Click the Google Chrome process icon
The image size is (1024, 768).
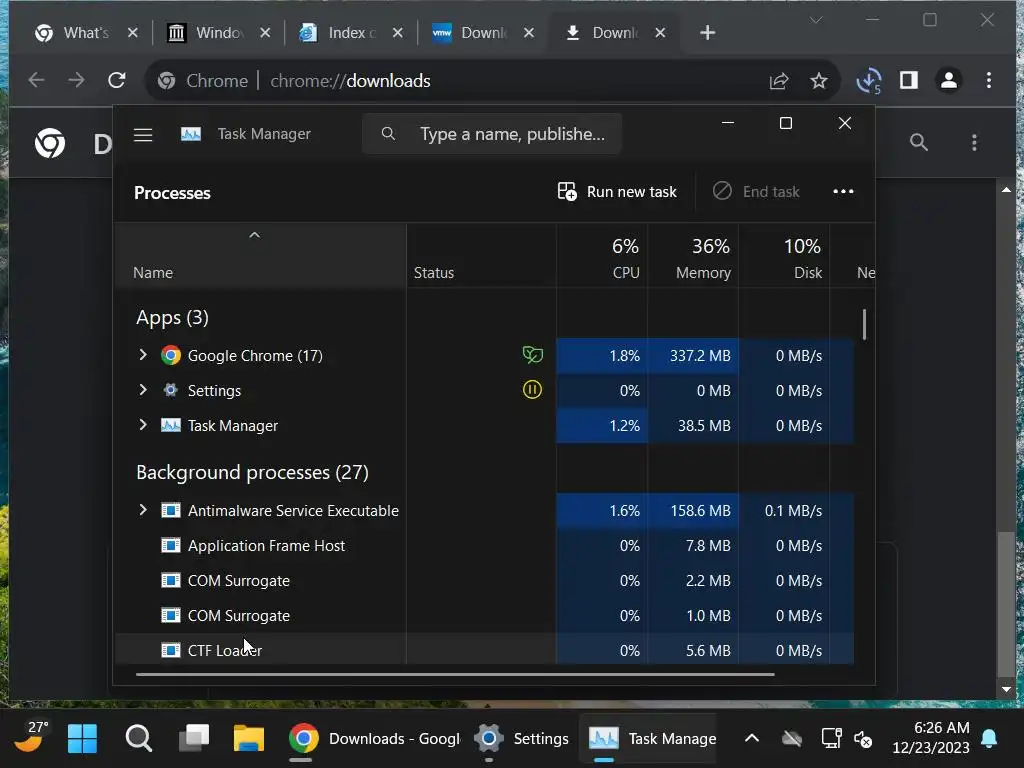pos(171,355)
